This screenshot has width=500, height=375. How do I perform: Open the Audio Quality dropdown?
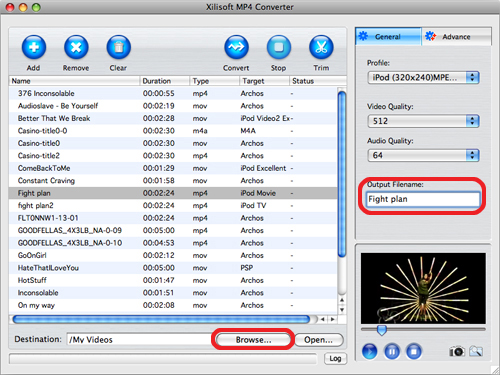423,155
